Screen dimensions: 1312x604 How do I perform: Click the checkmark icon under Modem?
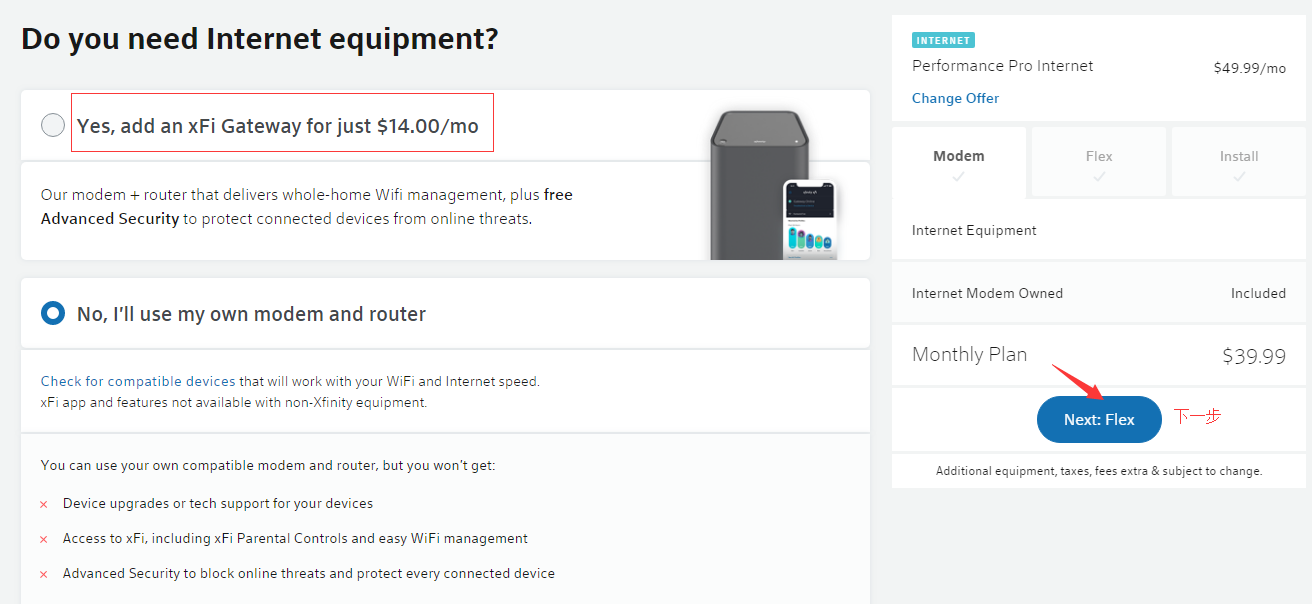958,177
